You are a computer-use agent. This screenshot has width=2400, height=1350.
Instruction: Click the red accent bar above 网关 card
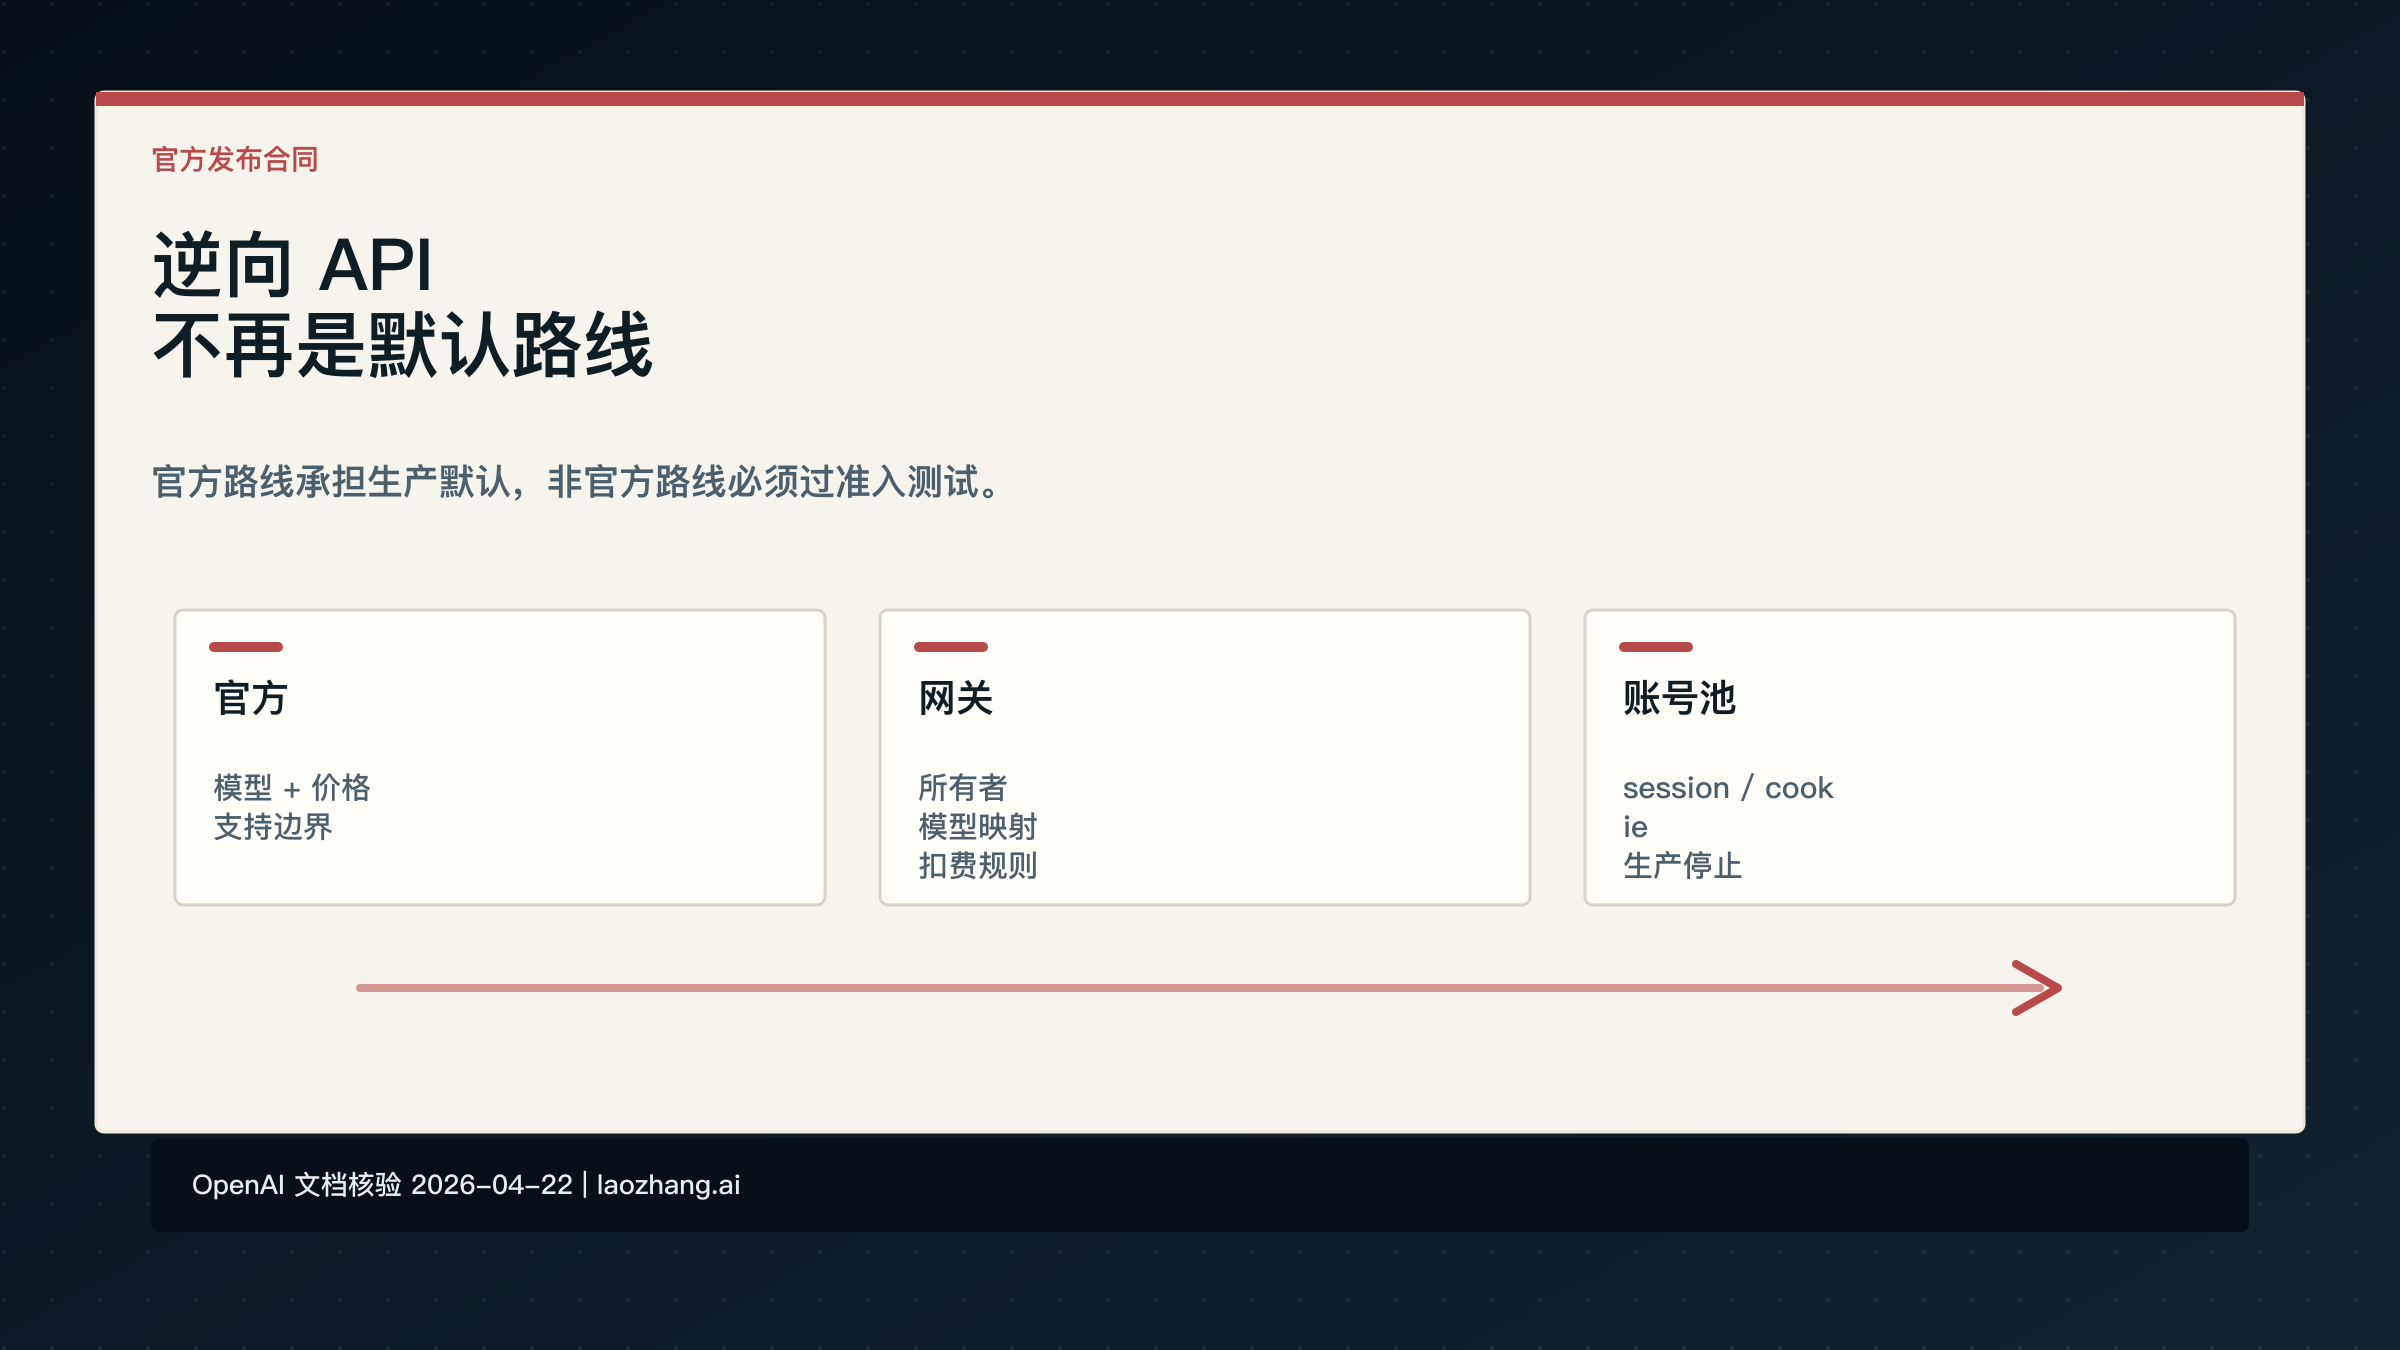click(x=952, y=647)
